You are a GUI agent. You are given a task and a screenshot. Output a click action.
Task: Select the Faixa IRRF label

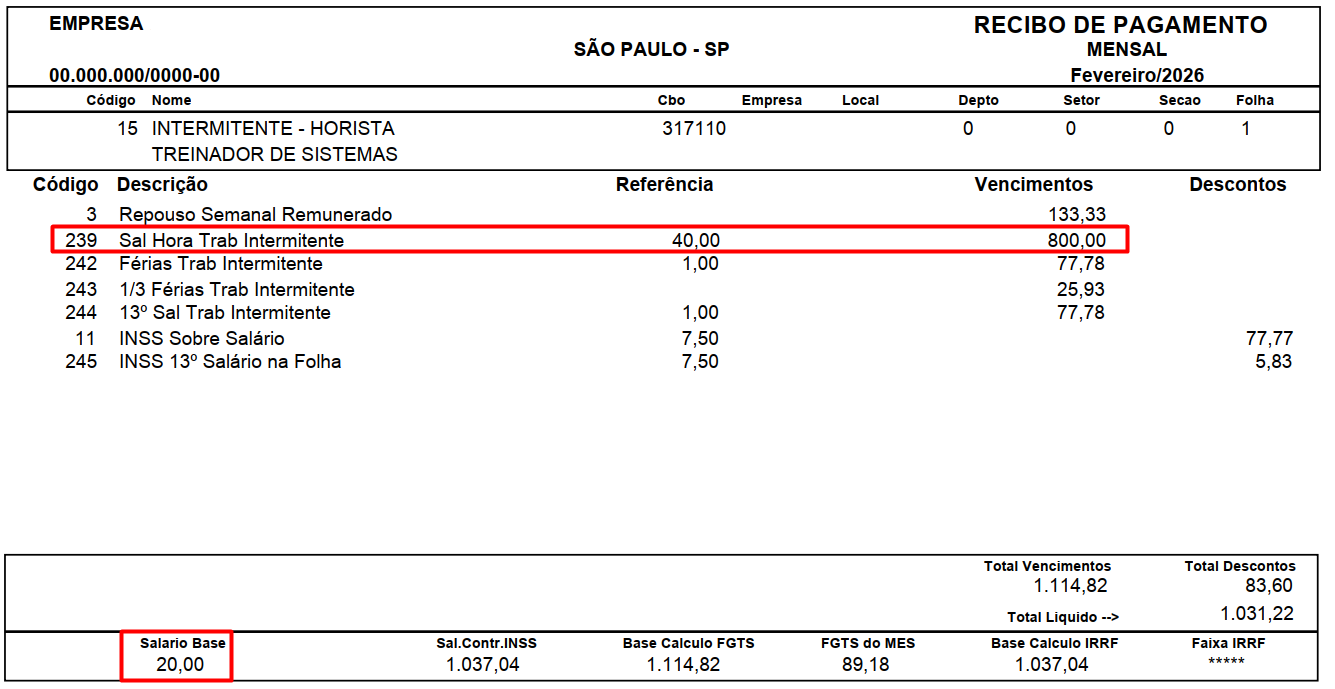click(1230, 643)
